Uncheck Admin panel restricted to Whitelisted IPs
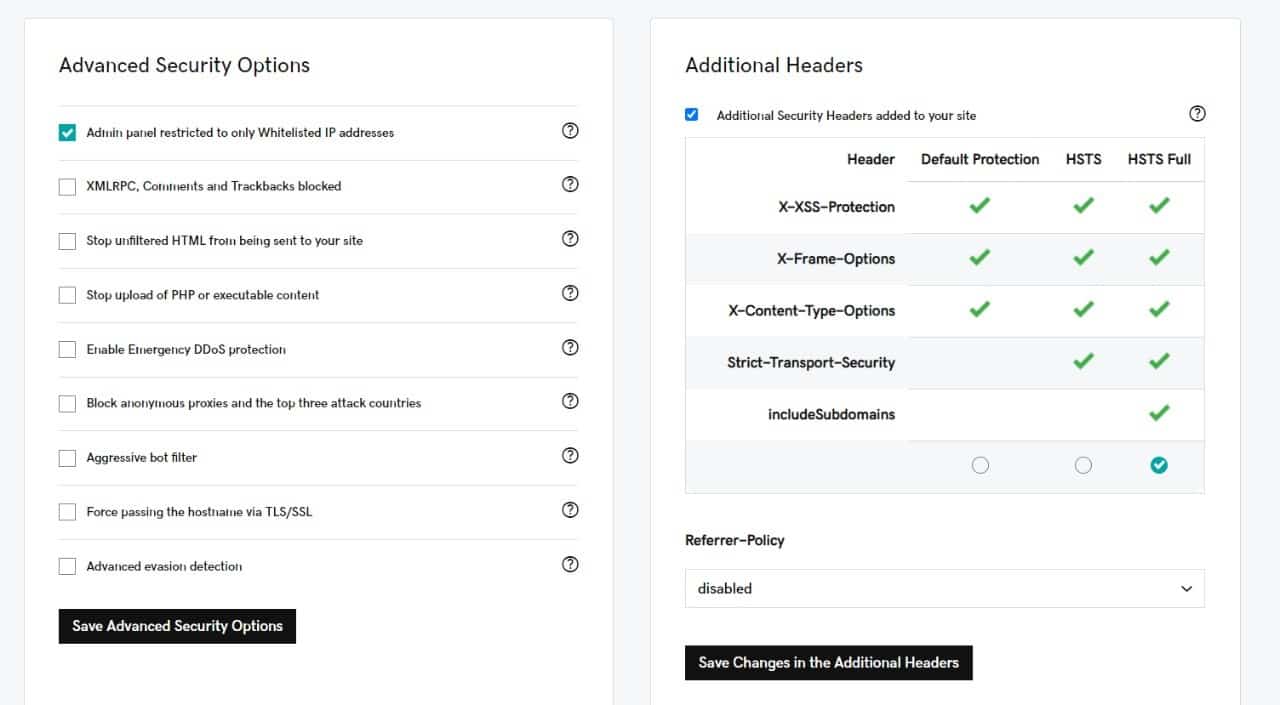 coord(67,132)
